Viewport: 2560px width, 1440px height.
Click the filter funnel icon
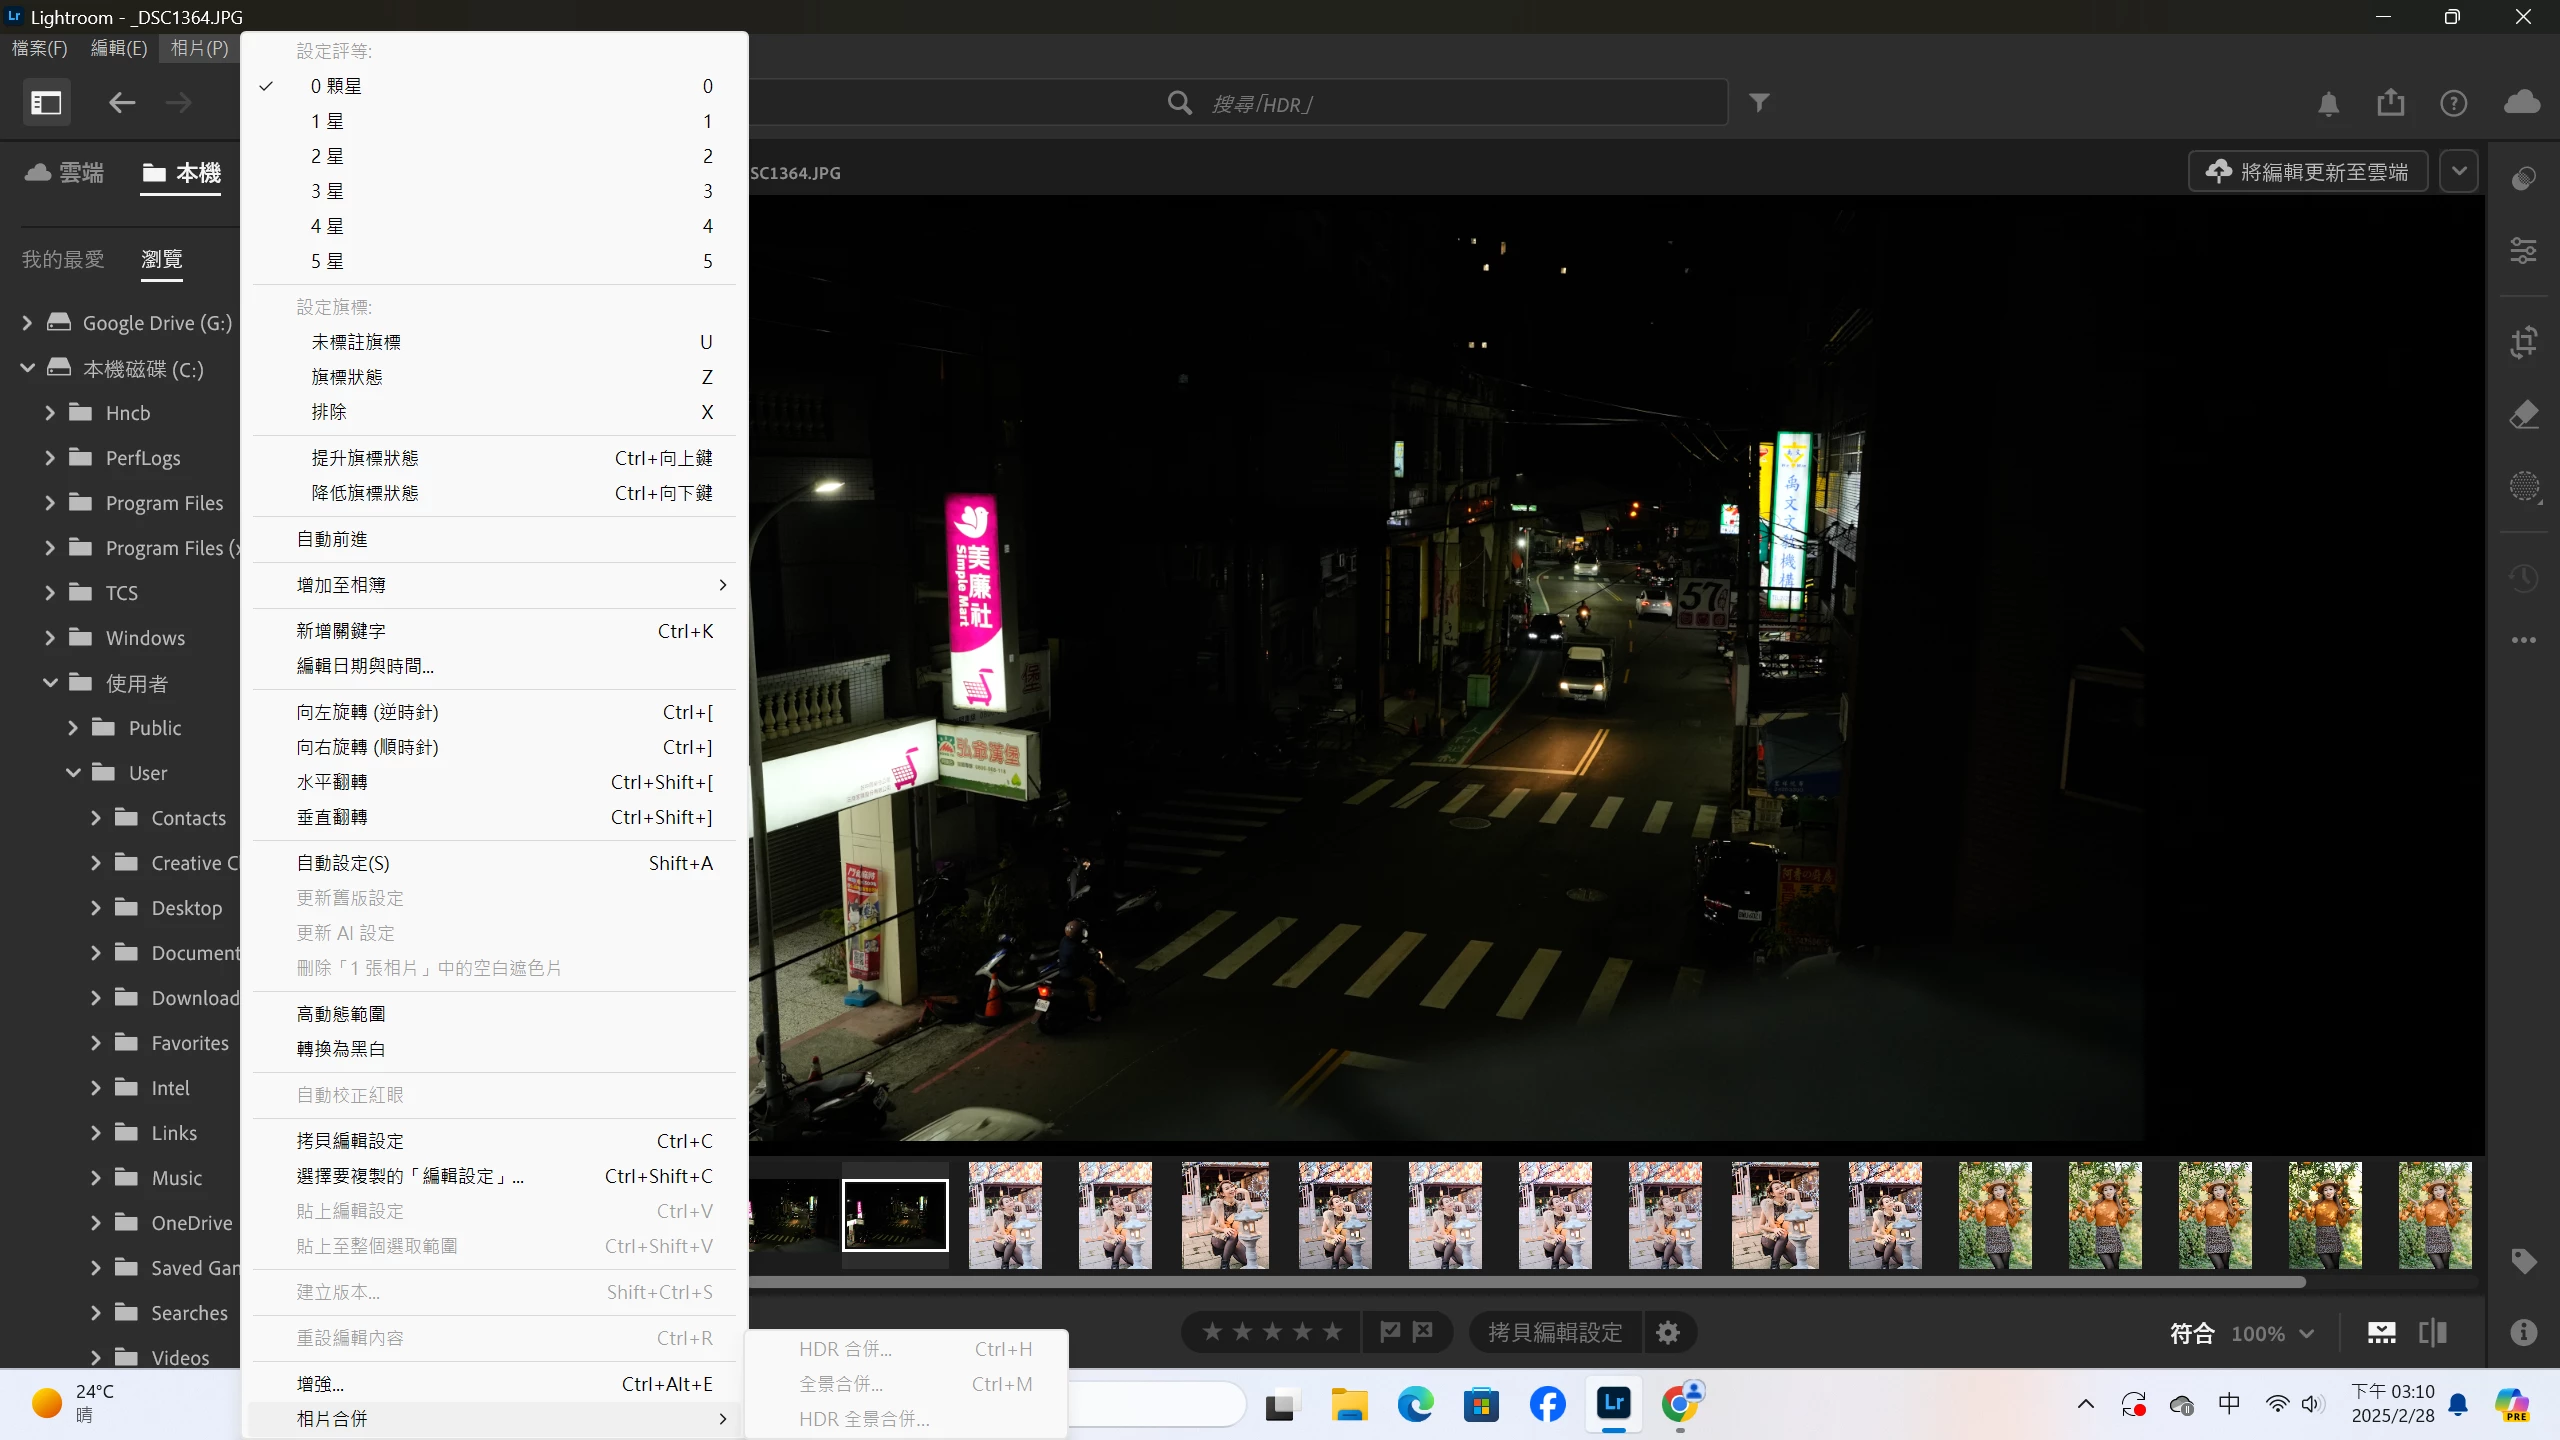[1759, 103]
